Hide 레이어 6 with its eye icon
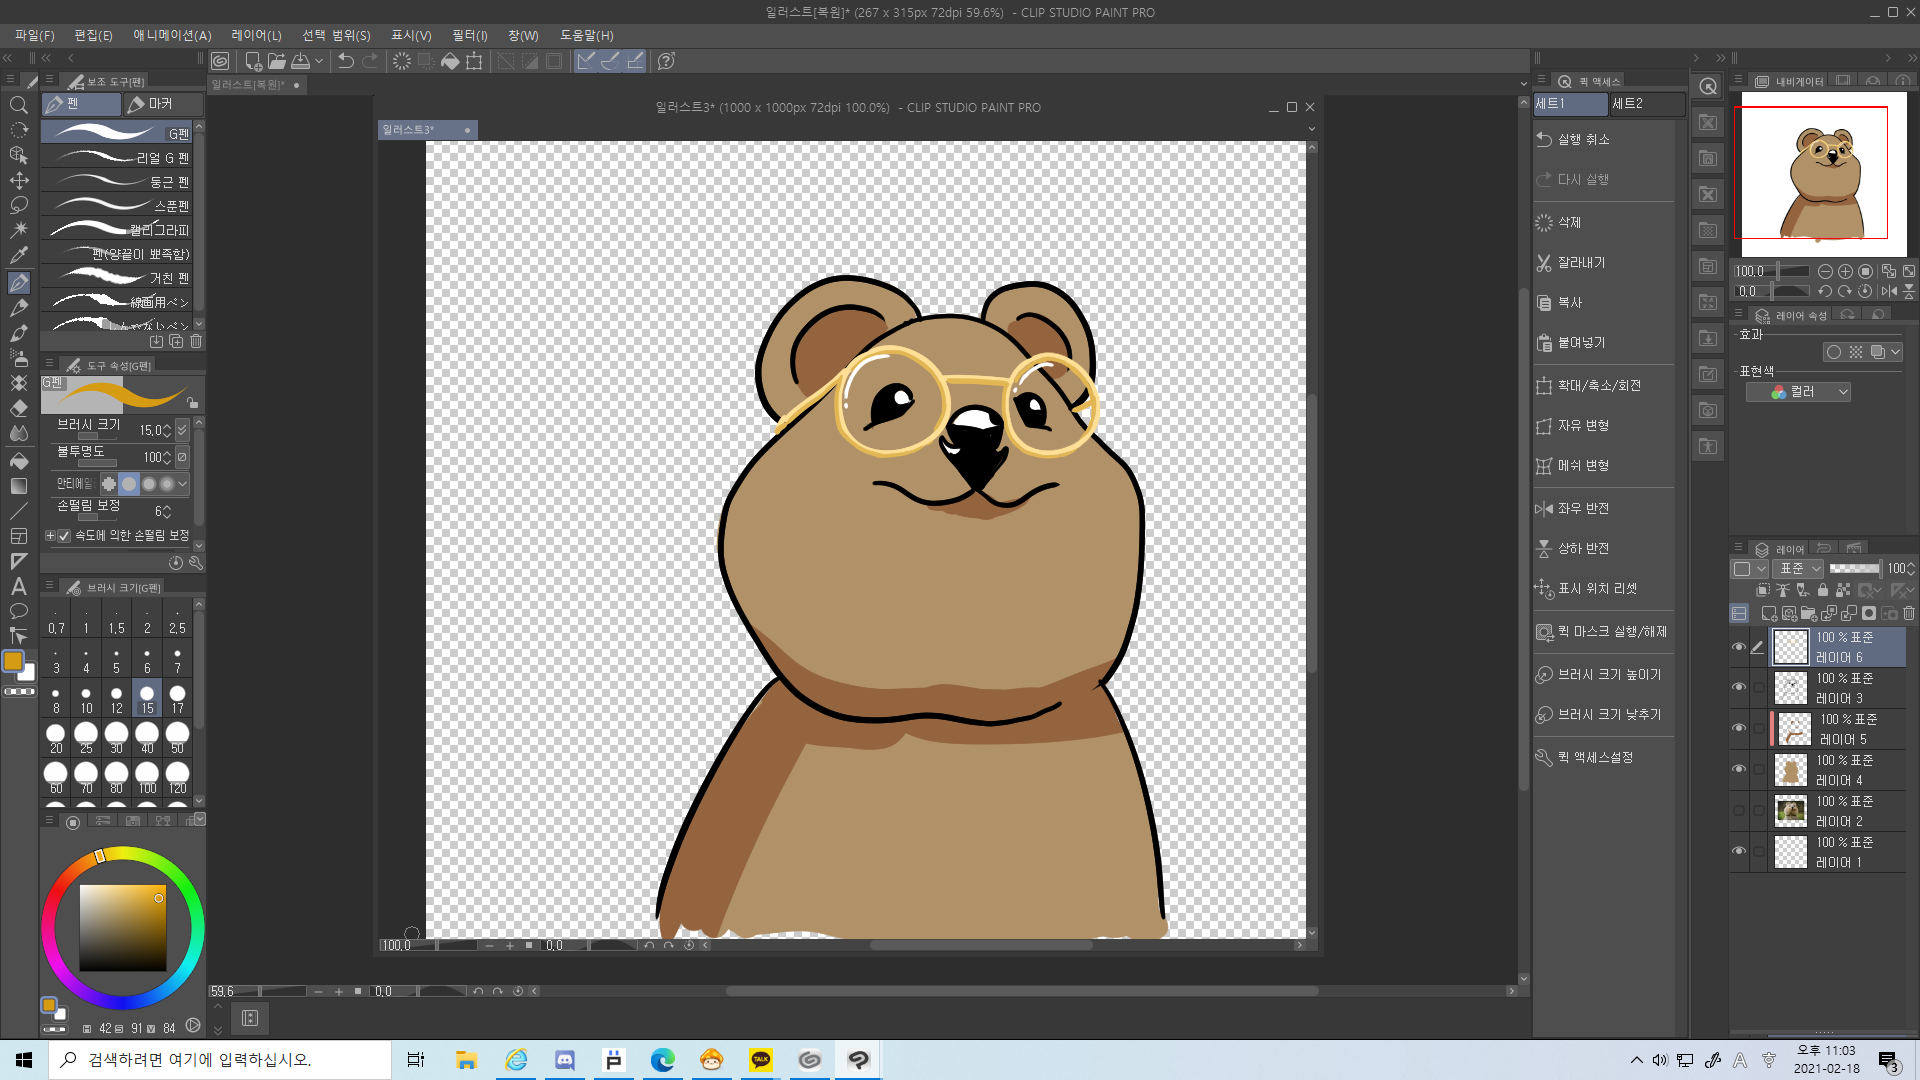The width and height of the screenshot is (1920, 1080). [1739, 647]
